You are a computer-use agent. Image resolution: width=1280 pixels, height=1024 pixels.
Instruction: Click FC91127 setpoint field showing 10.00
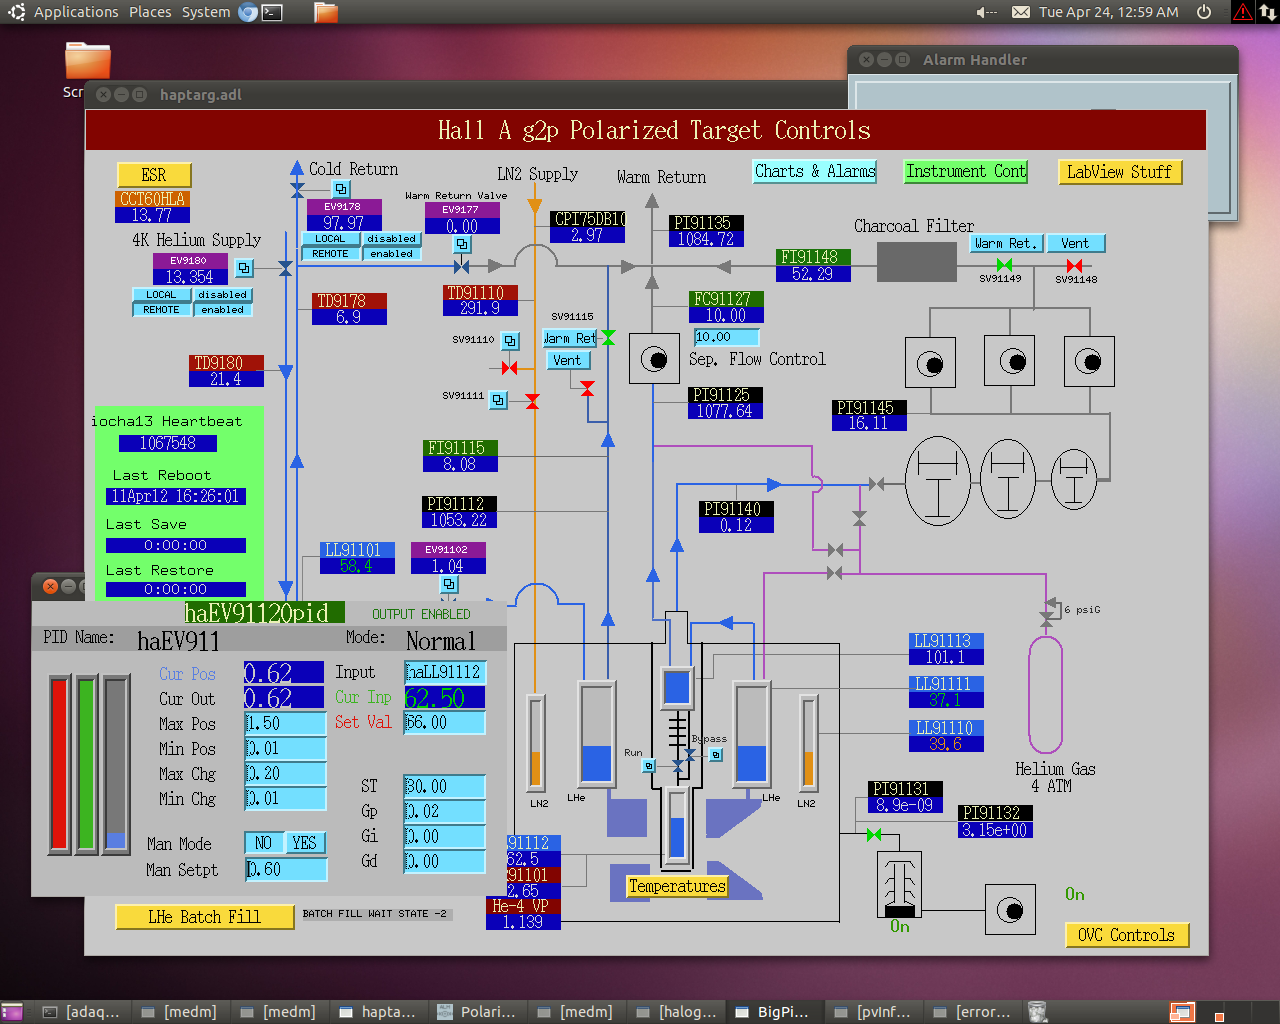(x=727, y=337)
